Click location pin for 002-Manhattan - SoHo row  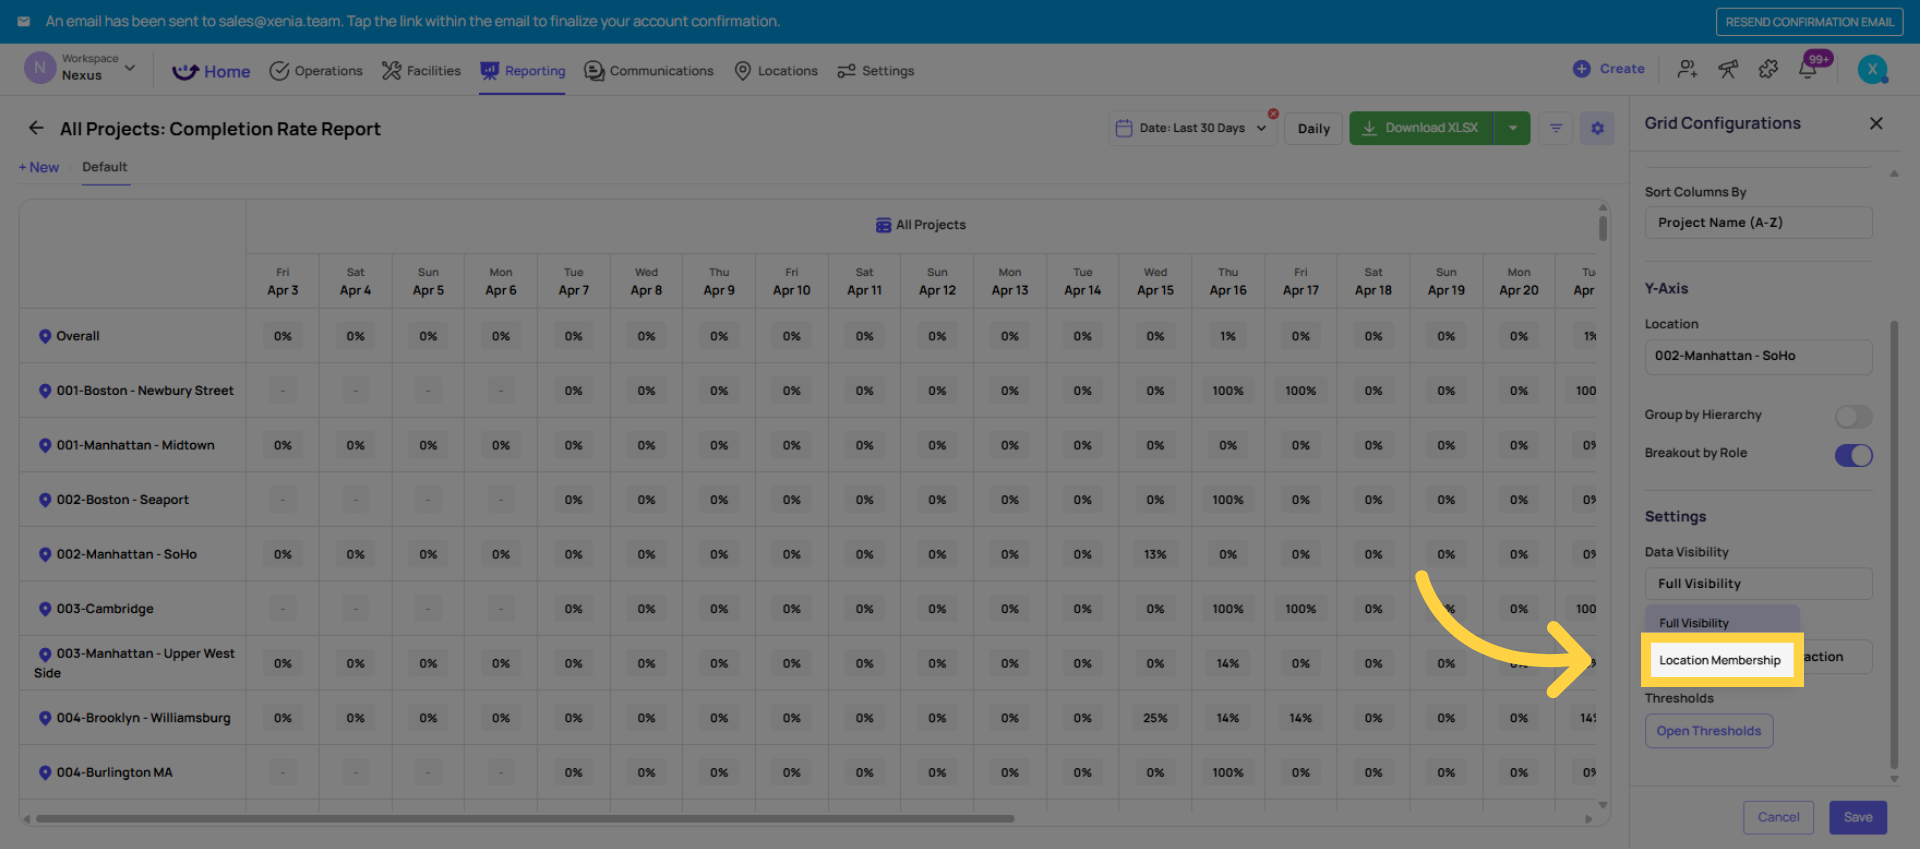(x=45, y=554)
